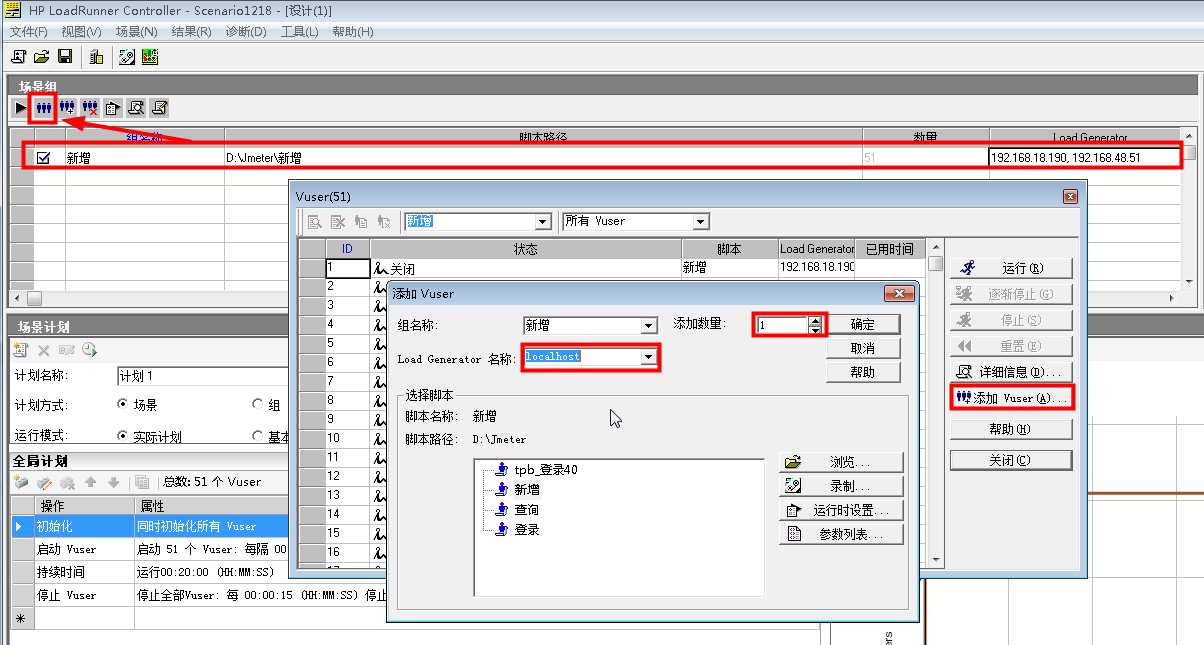1204x645 pixels.
Task: Click the Design view toolbar icon
Action: (x=127, y=57)
